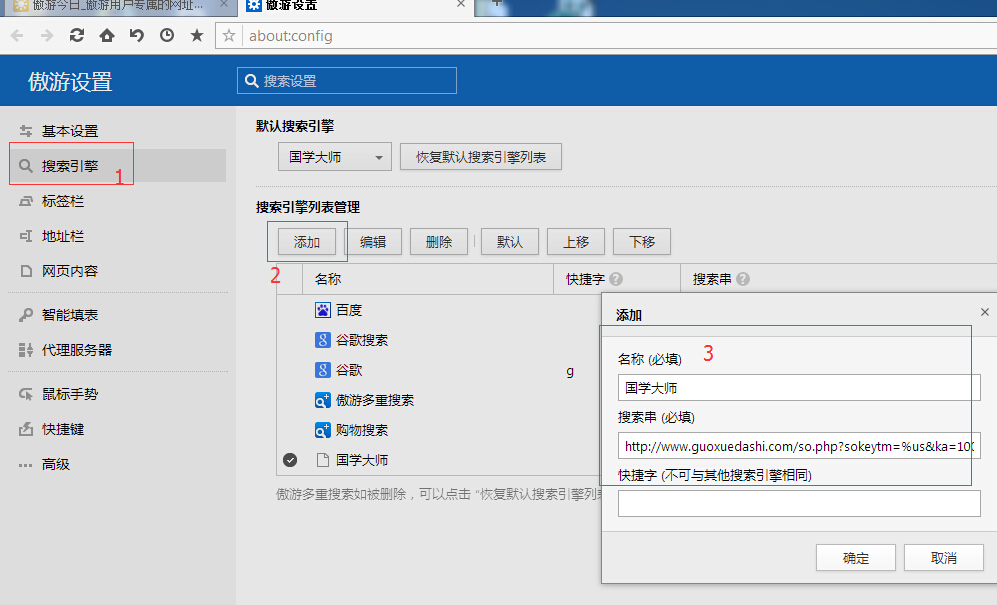
Task: Click the undo closed tab icon
Action: [137, 36]
